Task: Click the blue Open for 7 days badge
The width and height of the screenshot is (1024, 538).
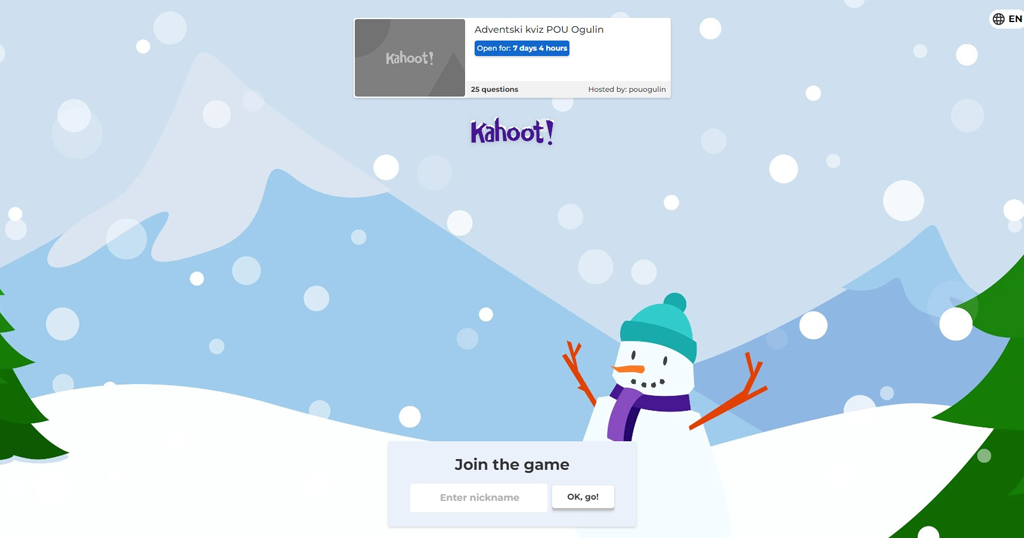Action: (522, 48)
